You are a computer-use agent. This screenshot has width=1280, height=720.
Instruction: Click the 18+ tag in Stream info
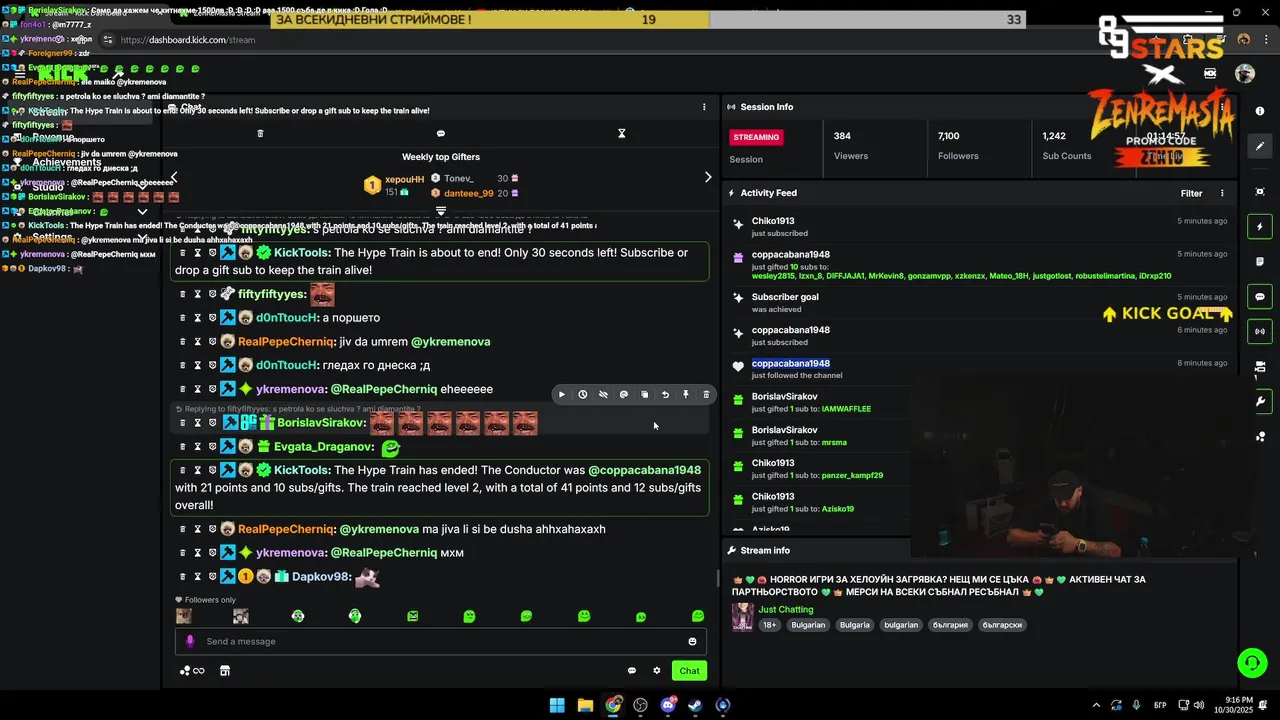(769, 625)
